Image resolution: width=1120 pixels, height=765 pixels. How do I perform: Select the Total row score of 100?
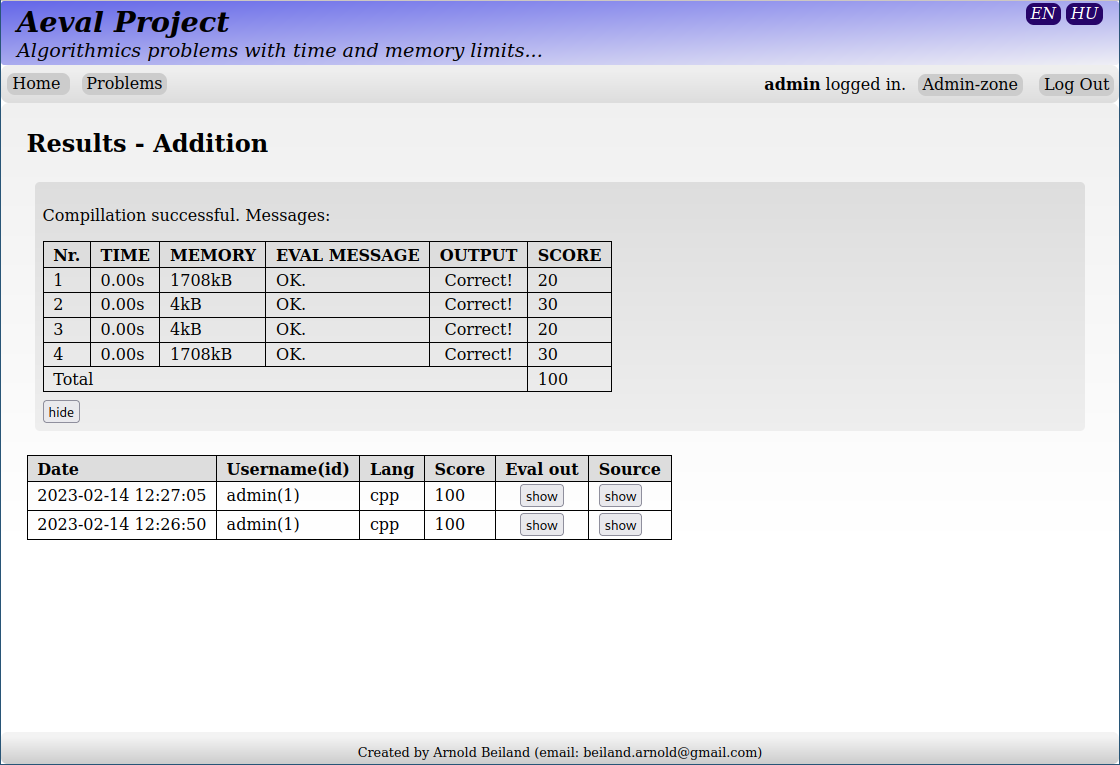553,379
